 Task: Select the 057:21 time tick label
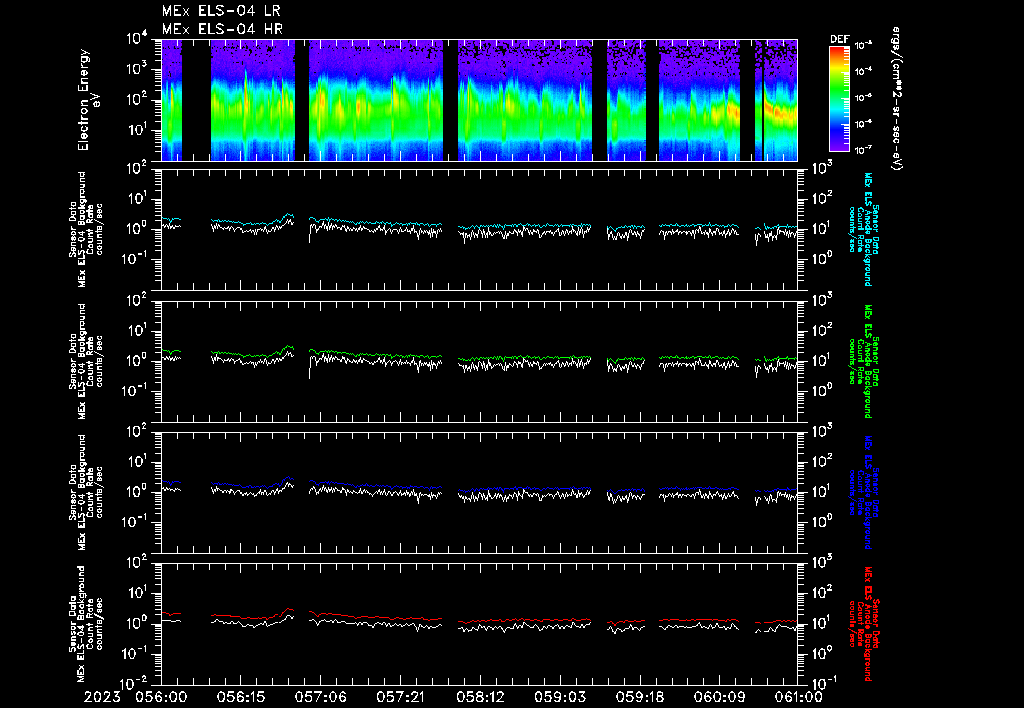(x=400, y=697)
